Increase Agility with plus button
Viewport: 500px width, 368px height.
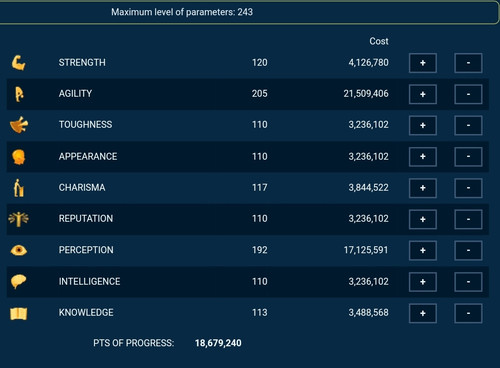click(x=423, y=94)
